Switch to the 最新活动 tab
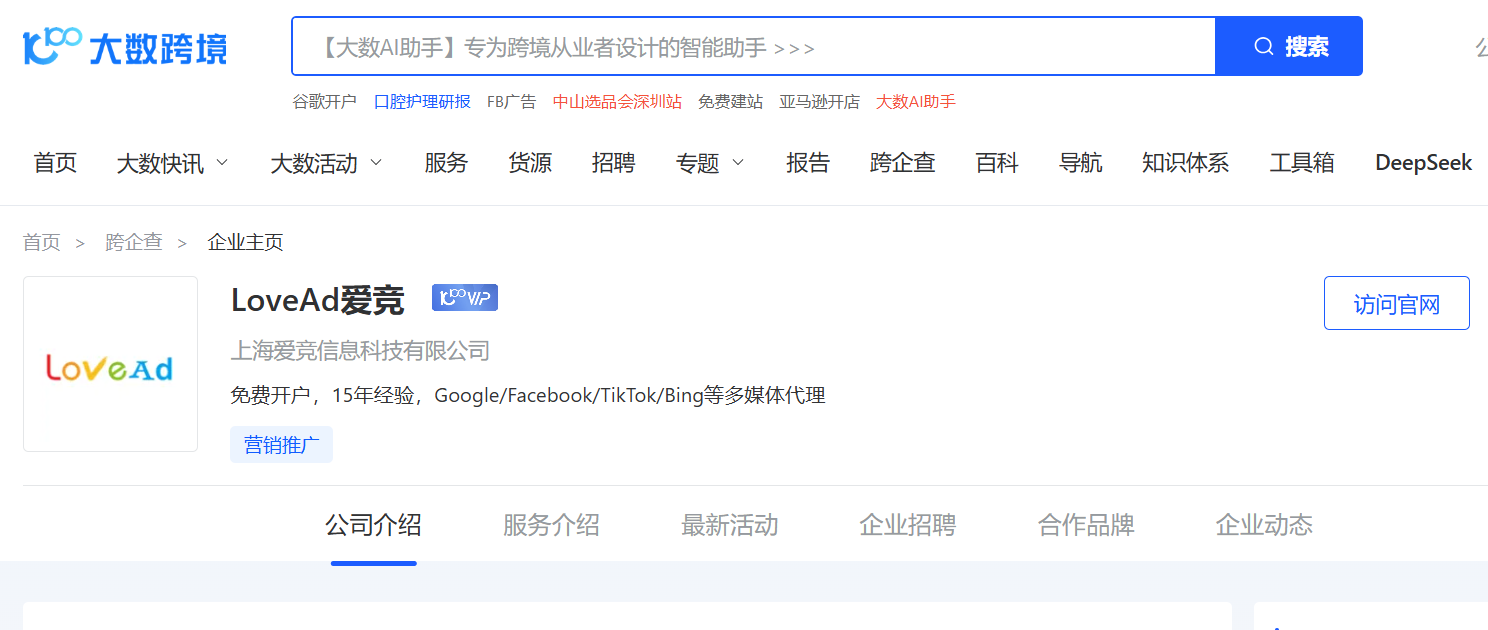Screen dimensions: 1488x630 pyautogui.click(x=729, y=525)
